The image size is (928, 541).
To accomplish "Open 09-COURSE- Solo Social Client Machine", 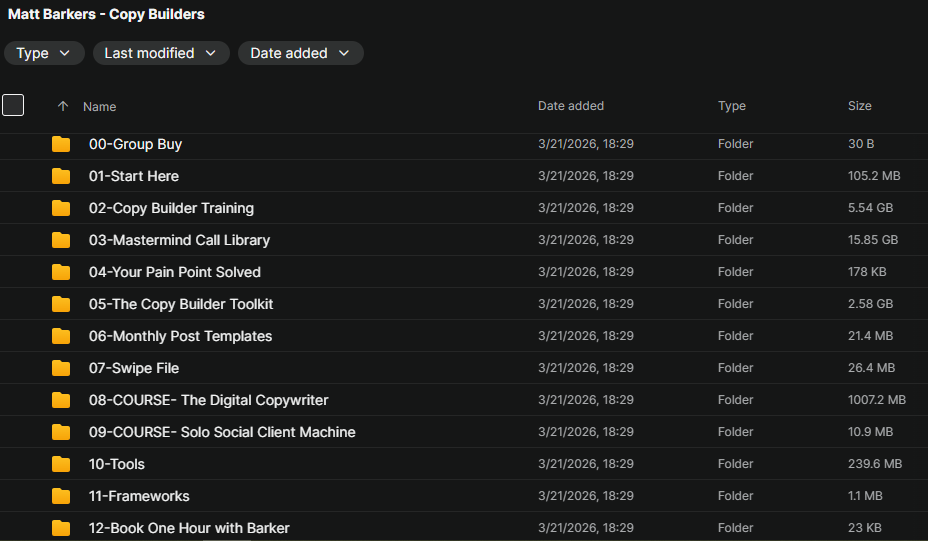I will 222,432.
